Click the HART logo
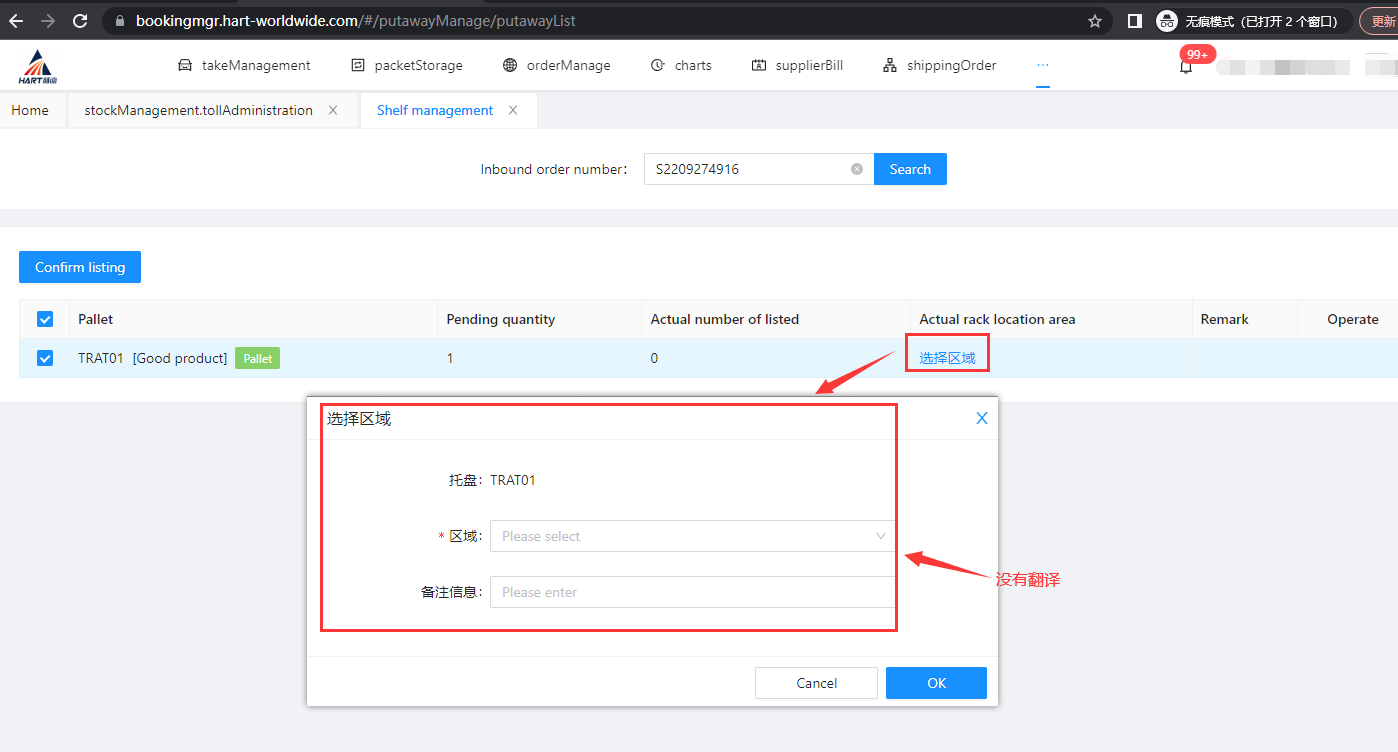This screenshot has width=1398, height=752. pyautogui.click(x=42, y=66)
